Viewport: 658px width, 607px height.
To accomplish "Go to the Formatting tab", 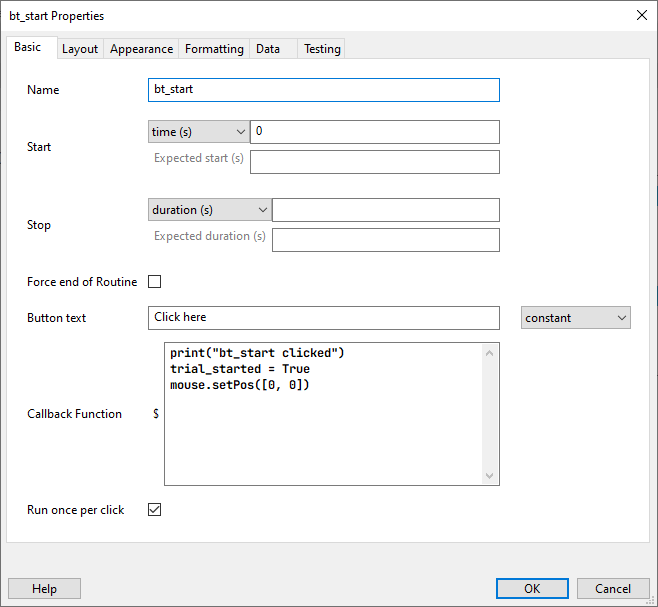I will click(x=214, y=49).
